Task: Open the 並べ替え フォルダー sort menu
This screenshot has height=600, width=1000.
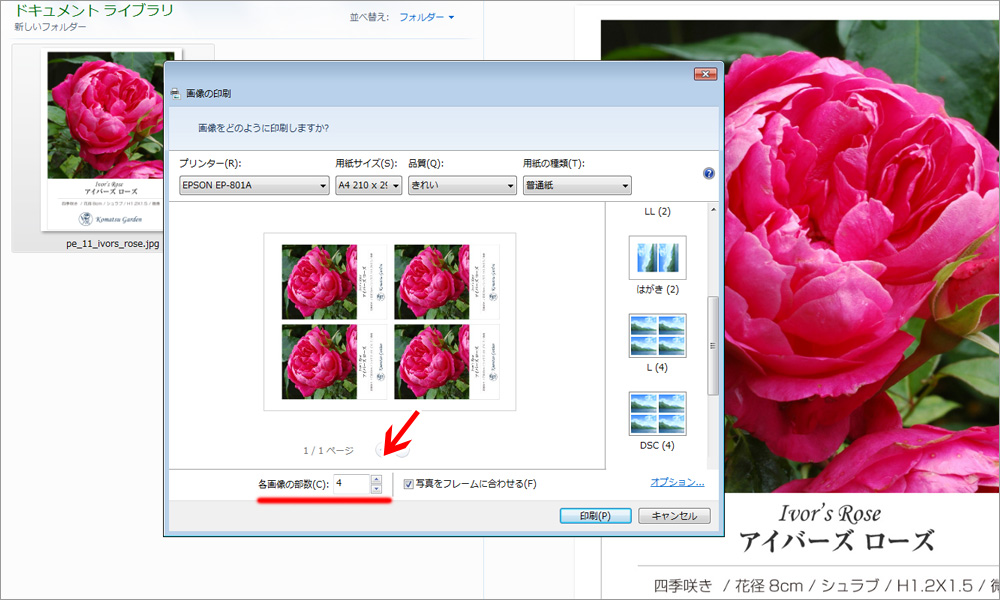Action: click(426, 17)
